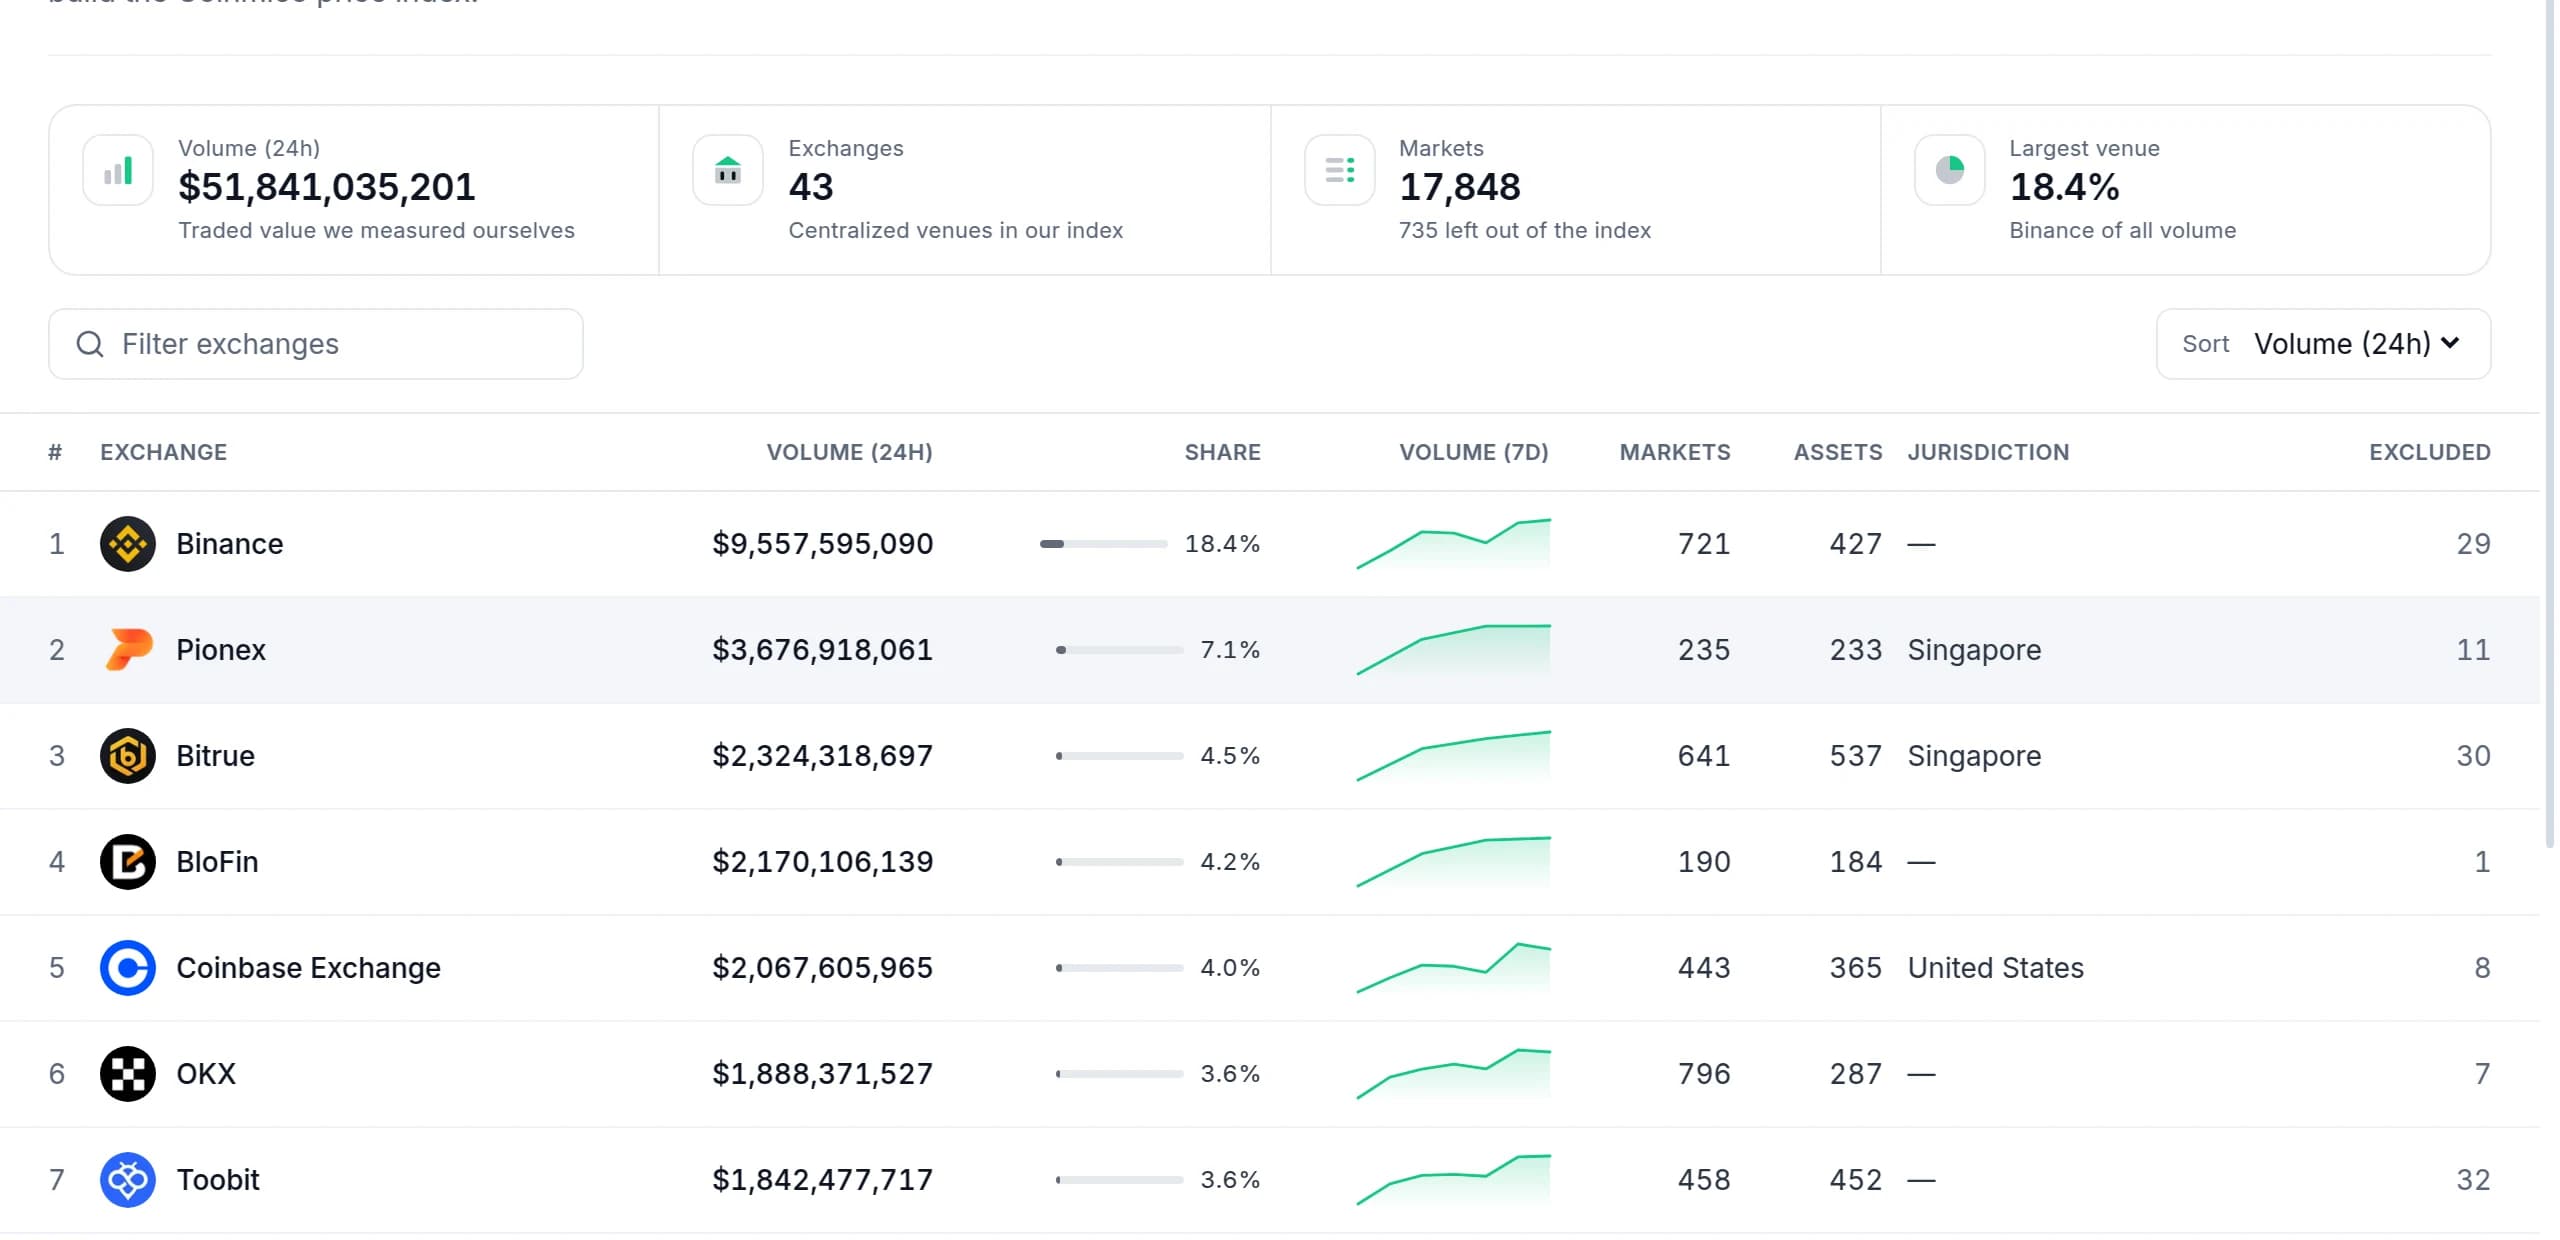The height and width of the screenshot is (1240, 2560).
Task: Click the page vertical scrollbar
Action: tap(2551, 425)
